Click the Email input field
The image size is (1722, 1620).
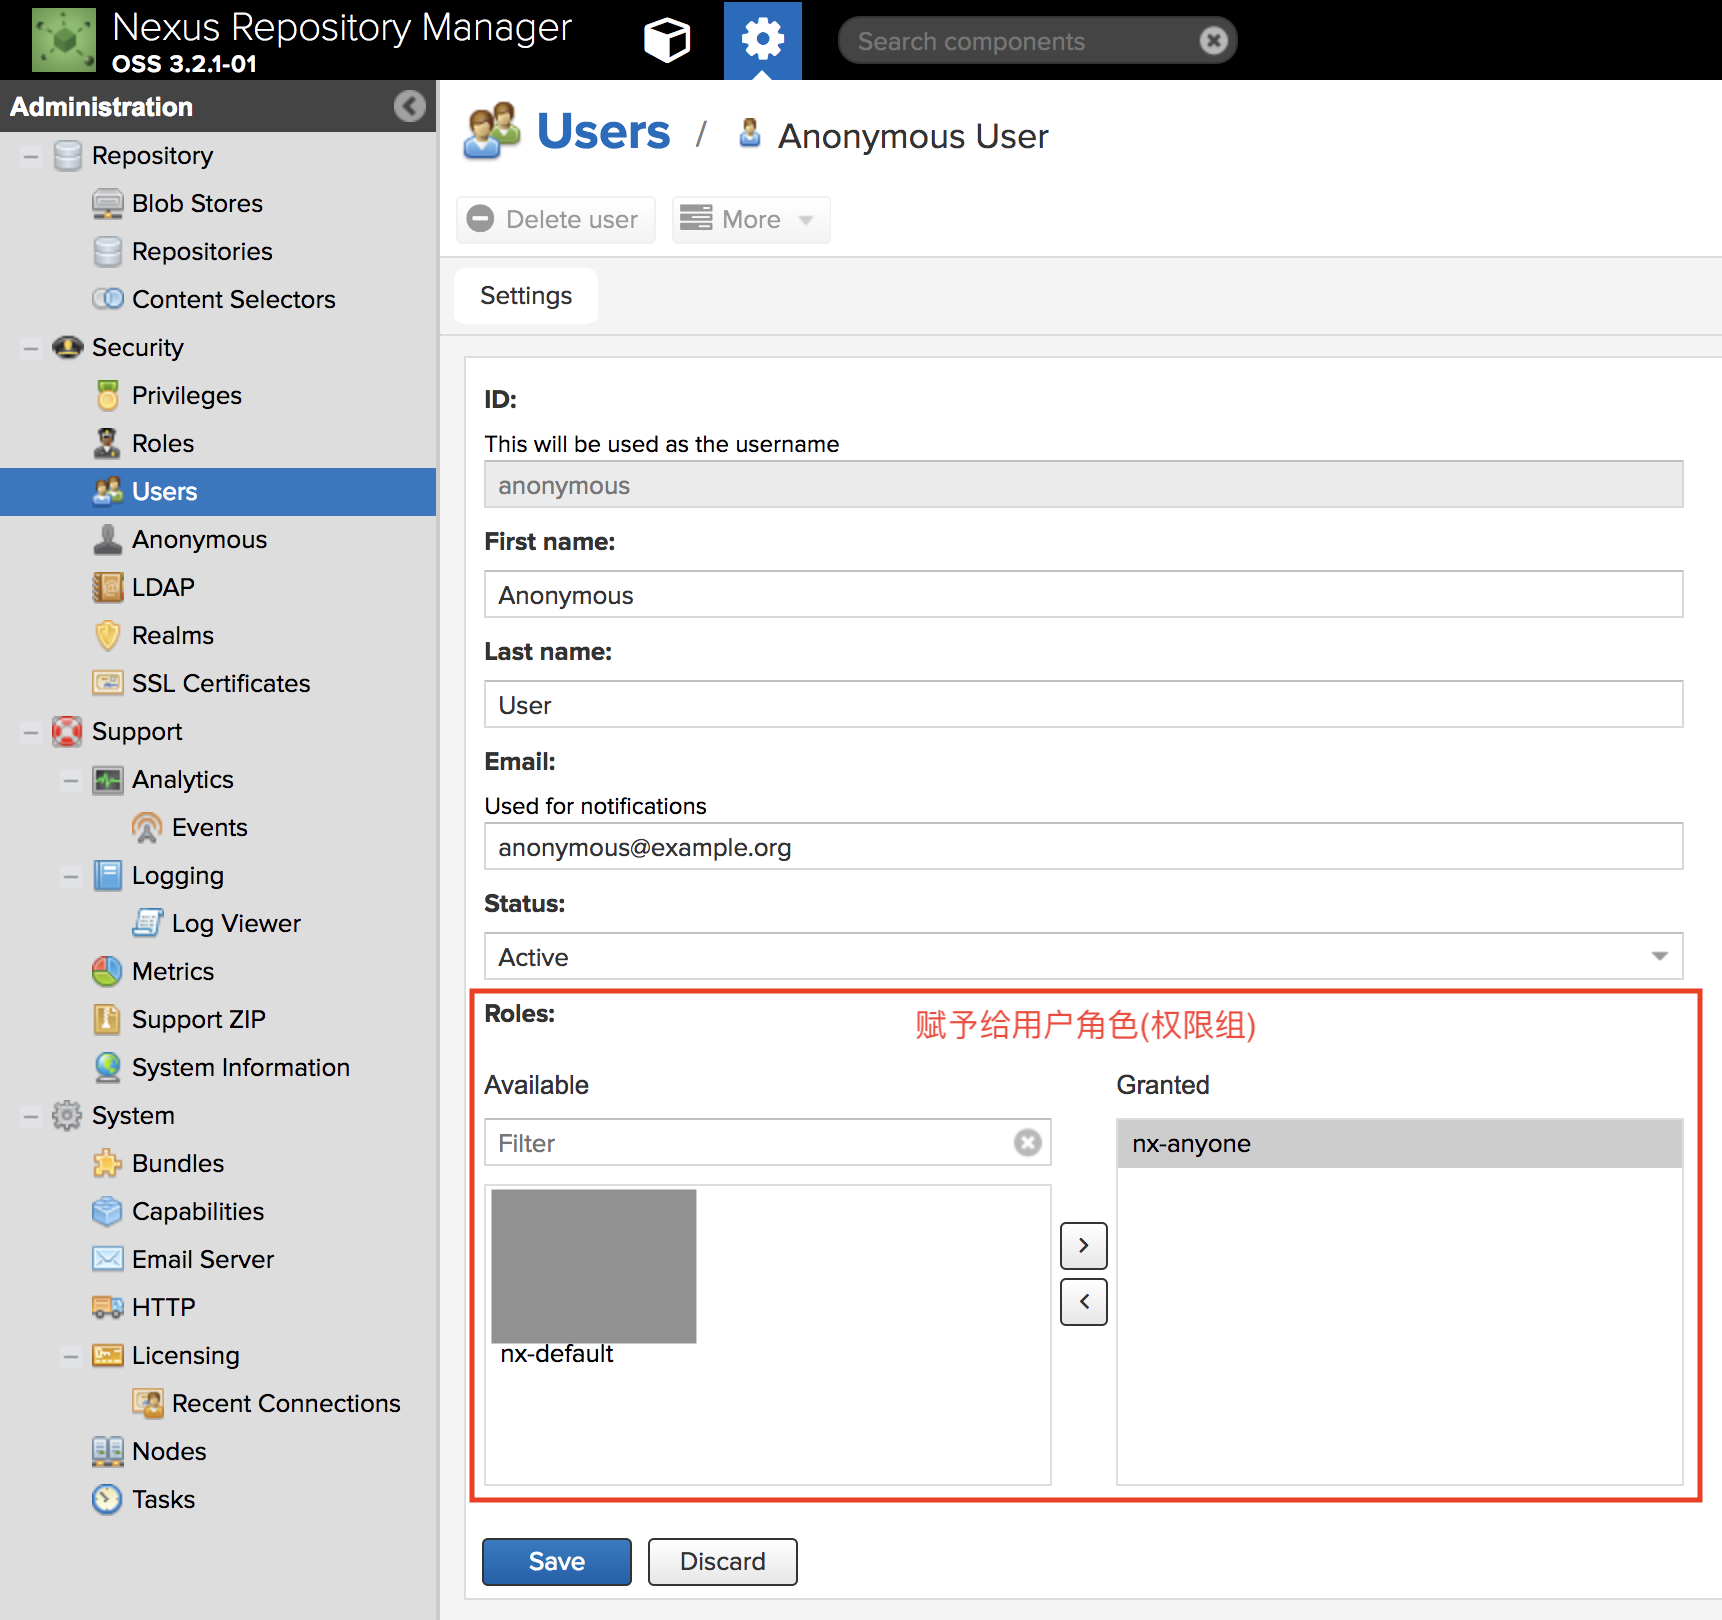[1084, 847]
